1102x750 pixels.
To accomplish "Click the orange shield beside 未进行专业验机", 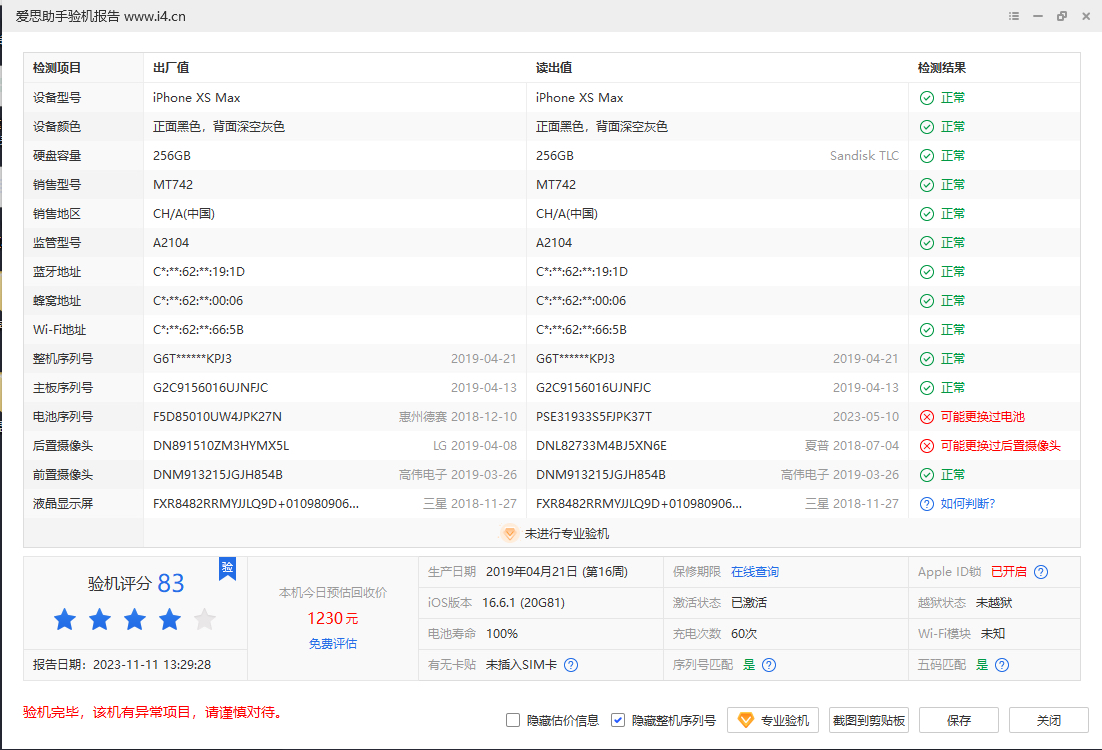I will click(x=510, y=534).
